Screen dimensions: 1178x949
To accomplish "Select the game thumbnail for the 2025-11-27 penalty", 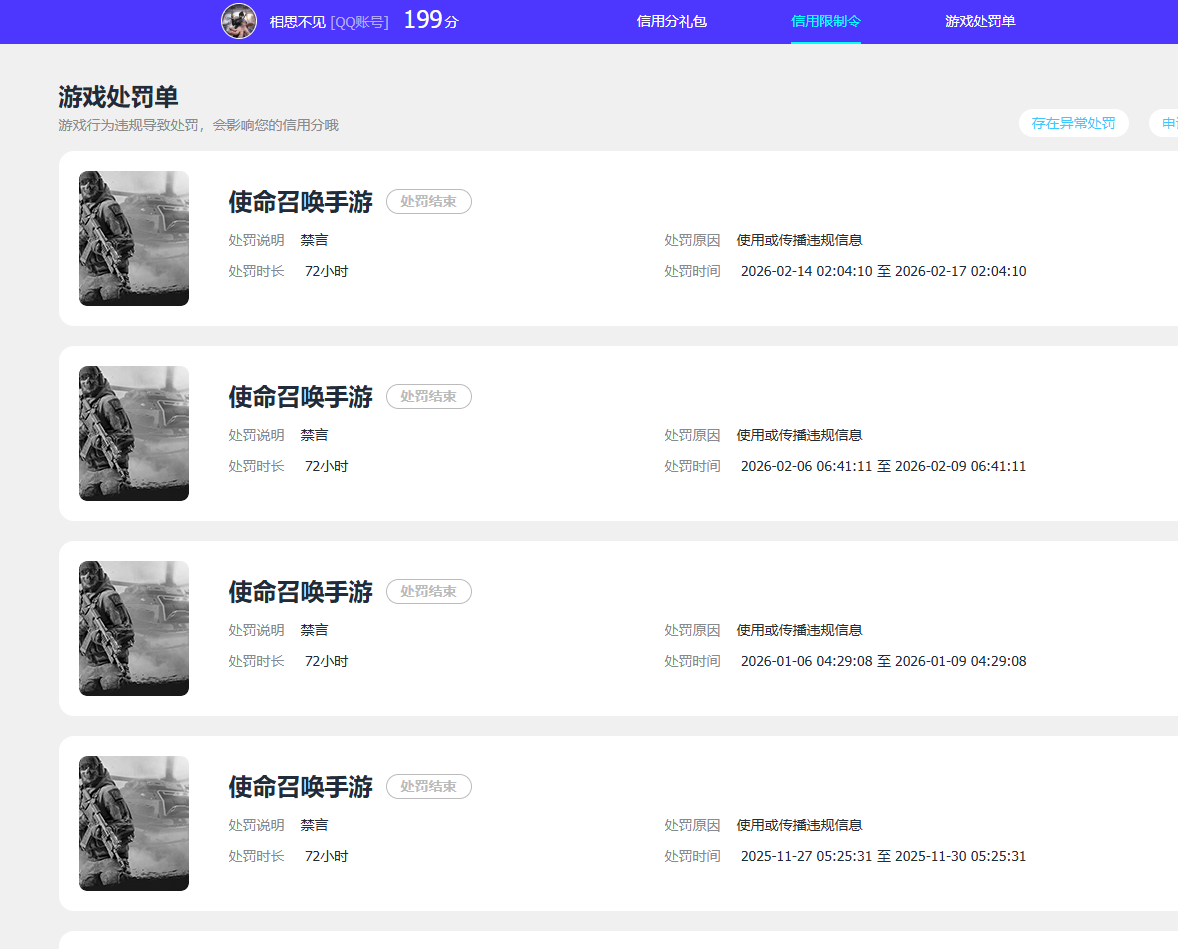I will [134, 824].
